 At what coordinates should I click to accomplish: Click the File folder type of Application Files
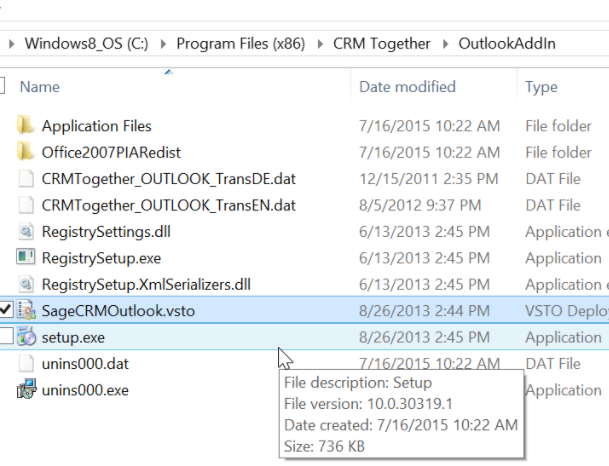point(558,126)
